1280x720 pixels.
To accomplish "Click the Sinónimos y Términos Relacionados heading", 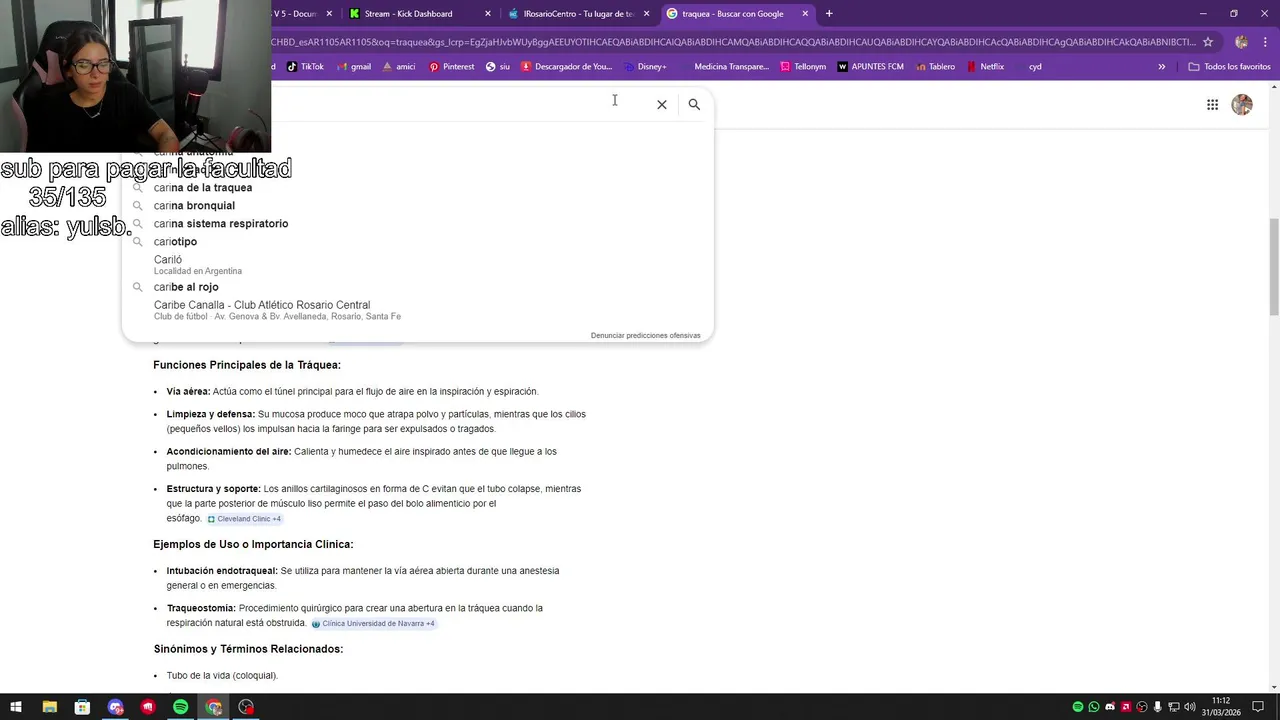I will pos(248,650).
